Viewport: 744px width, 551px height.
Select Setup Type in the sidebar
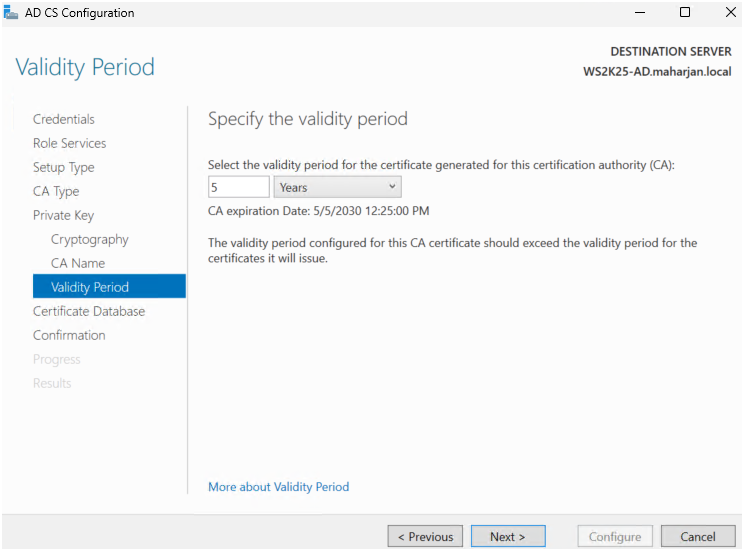tap(64, 167)
